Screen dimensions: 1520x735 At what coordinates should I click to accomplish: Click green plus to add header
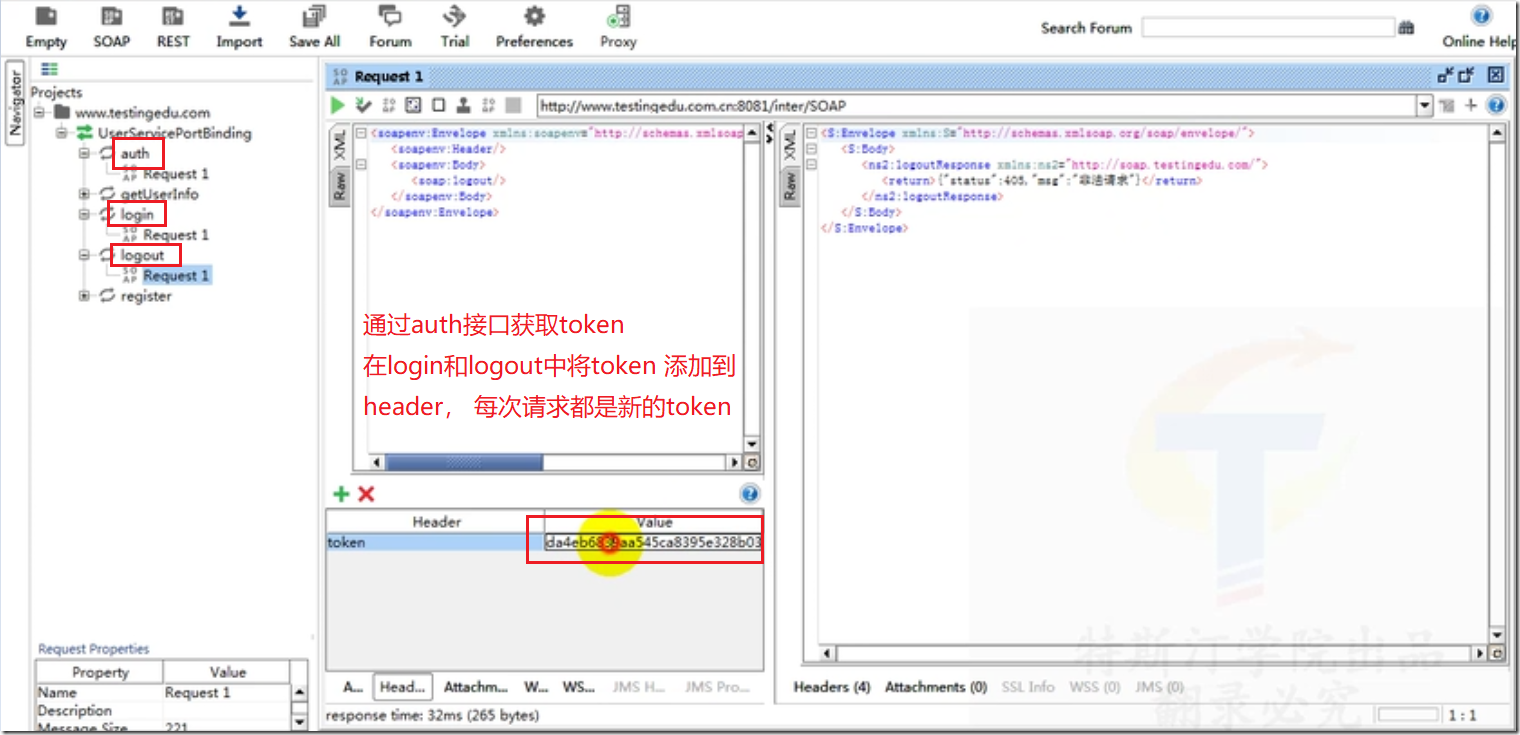point(341,494)
